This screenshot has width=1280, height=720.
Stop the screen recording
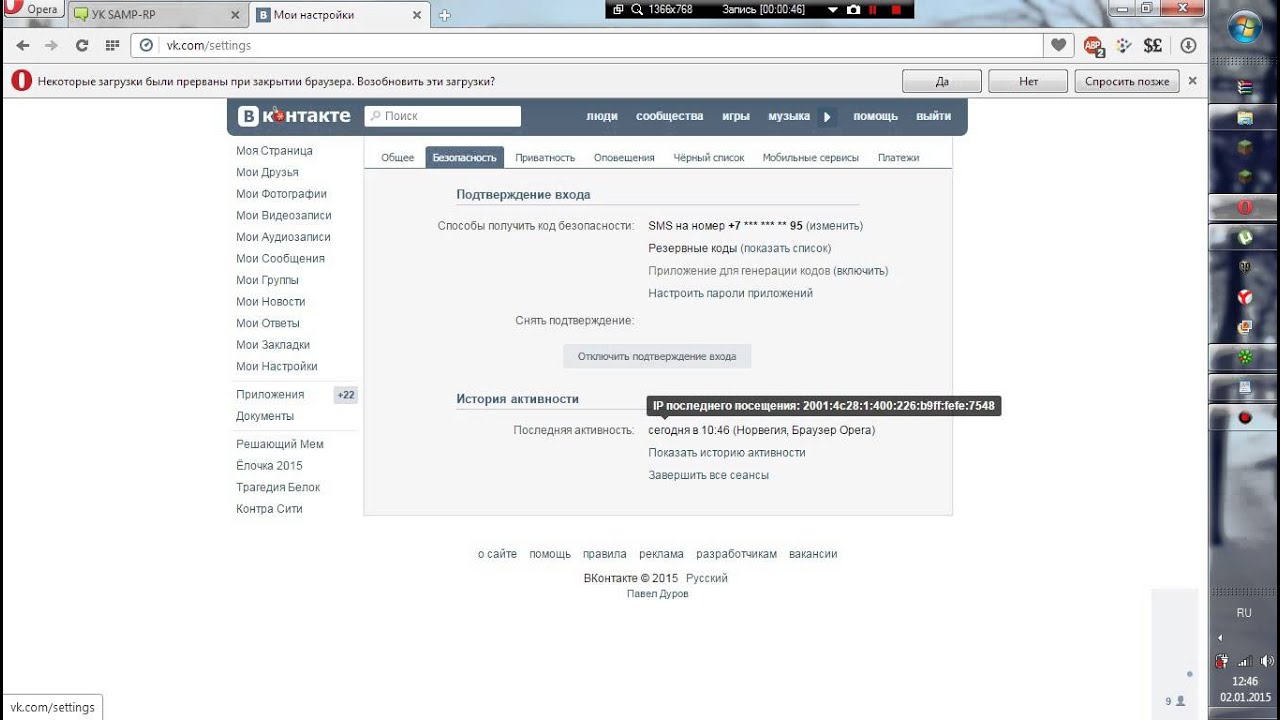[x=895, y=9]
